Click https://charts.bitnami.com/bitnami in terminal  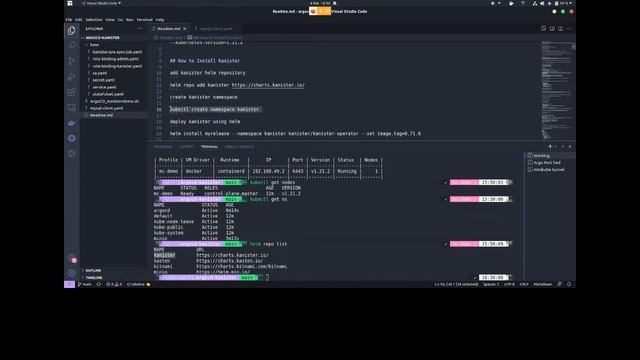pyautogui.click(x=241, y=266)
